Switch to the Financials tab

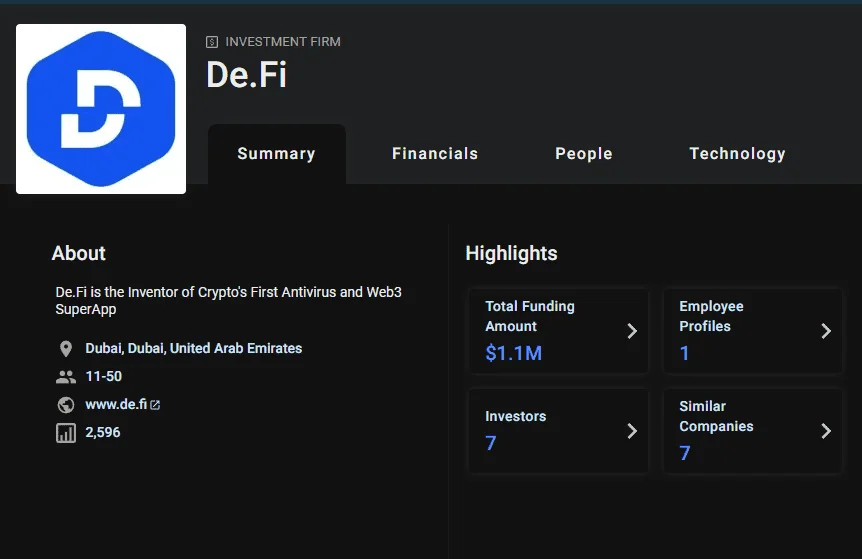click(435, 154)
